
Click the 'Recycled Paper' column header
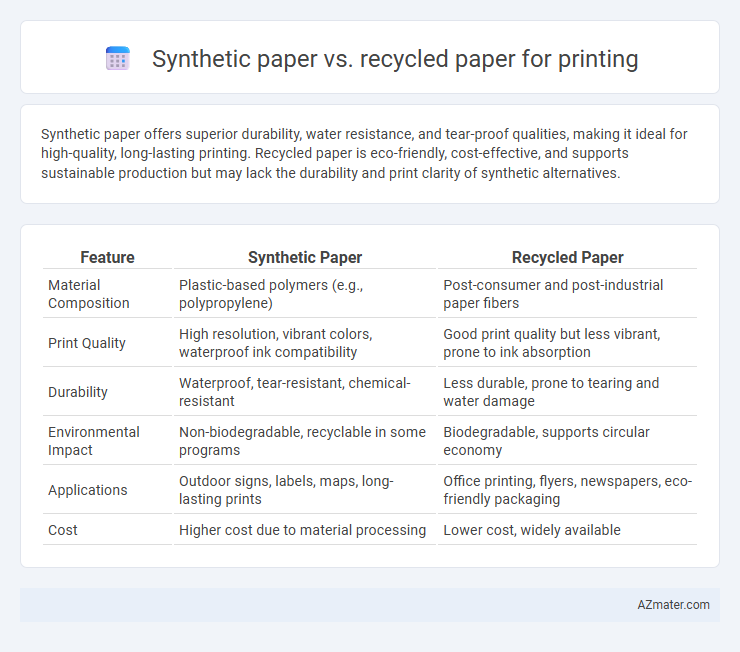point(567,257)
